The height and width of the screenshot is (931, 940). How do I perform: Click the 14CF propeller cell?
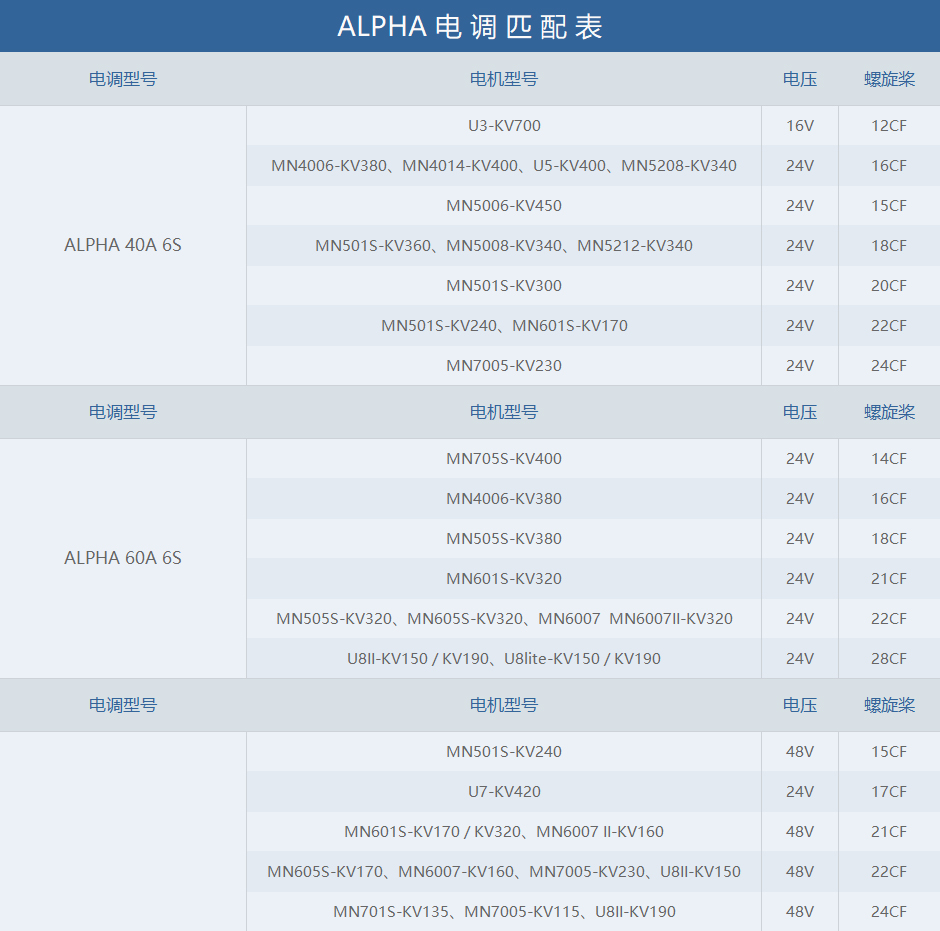tap(889, 459)
